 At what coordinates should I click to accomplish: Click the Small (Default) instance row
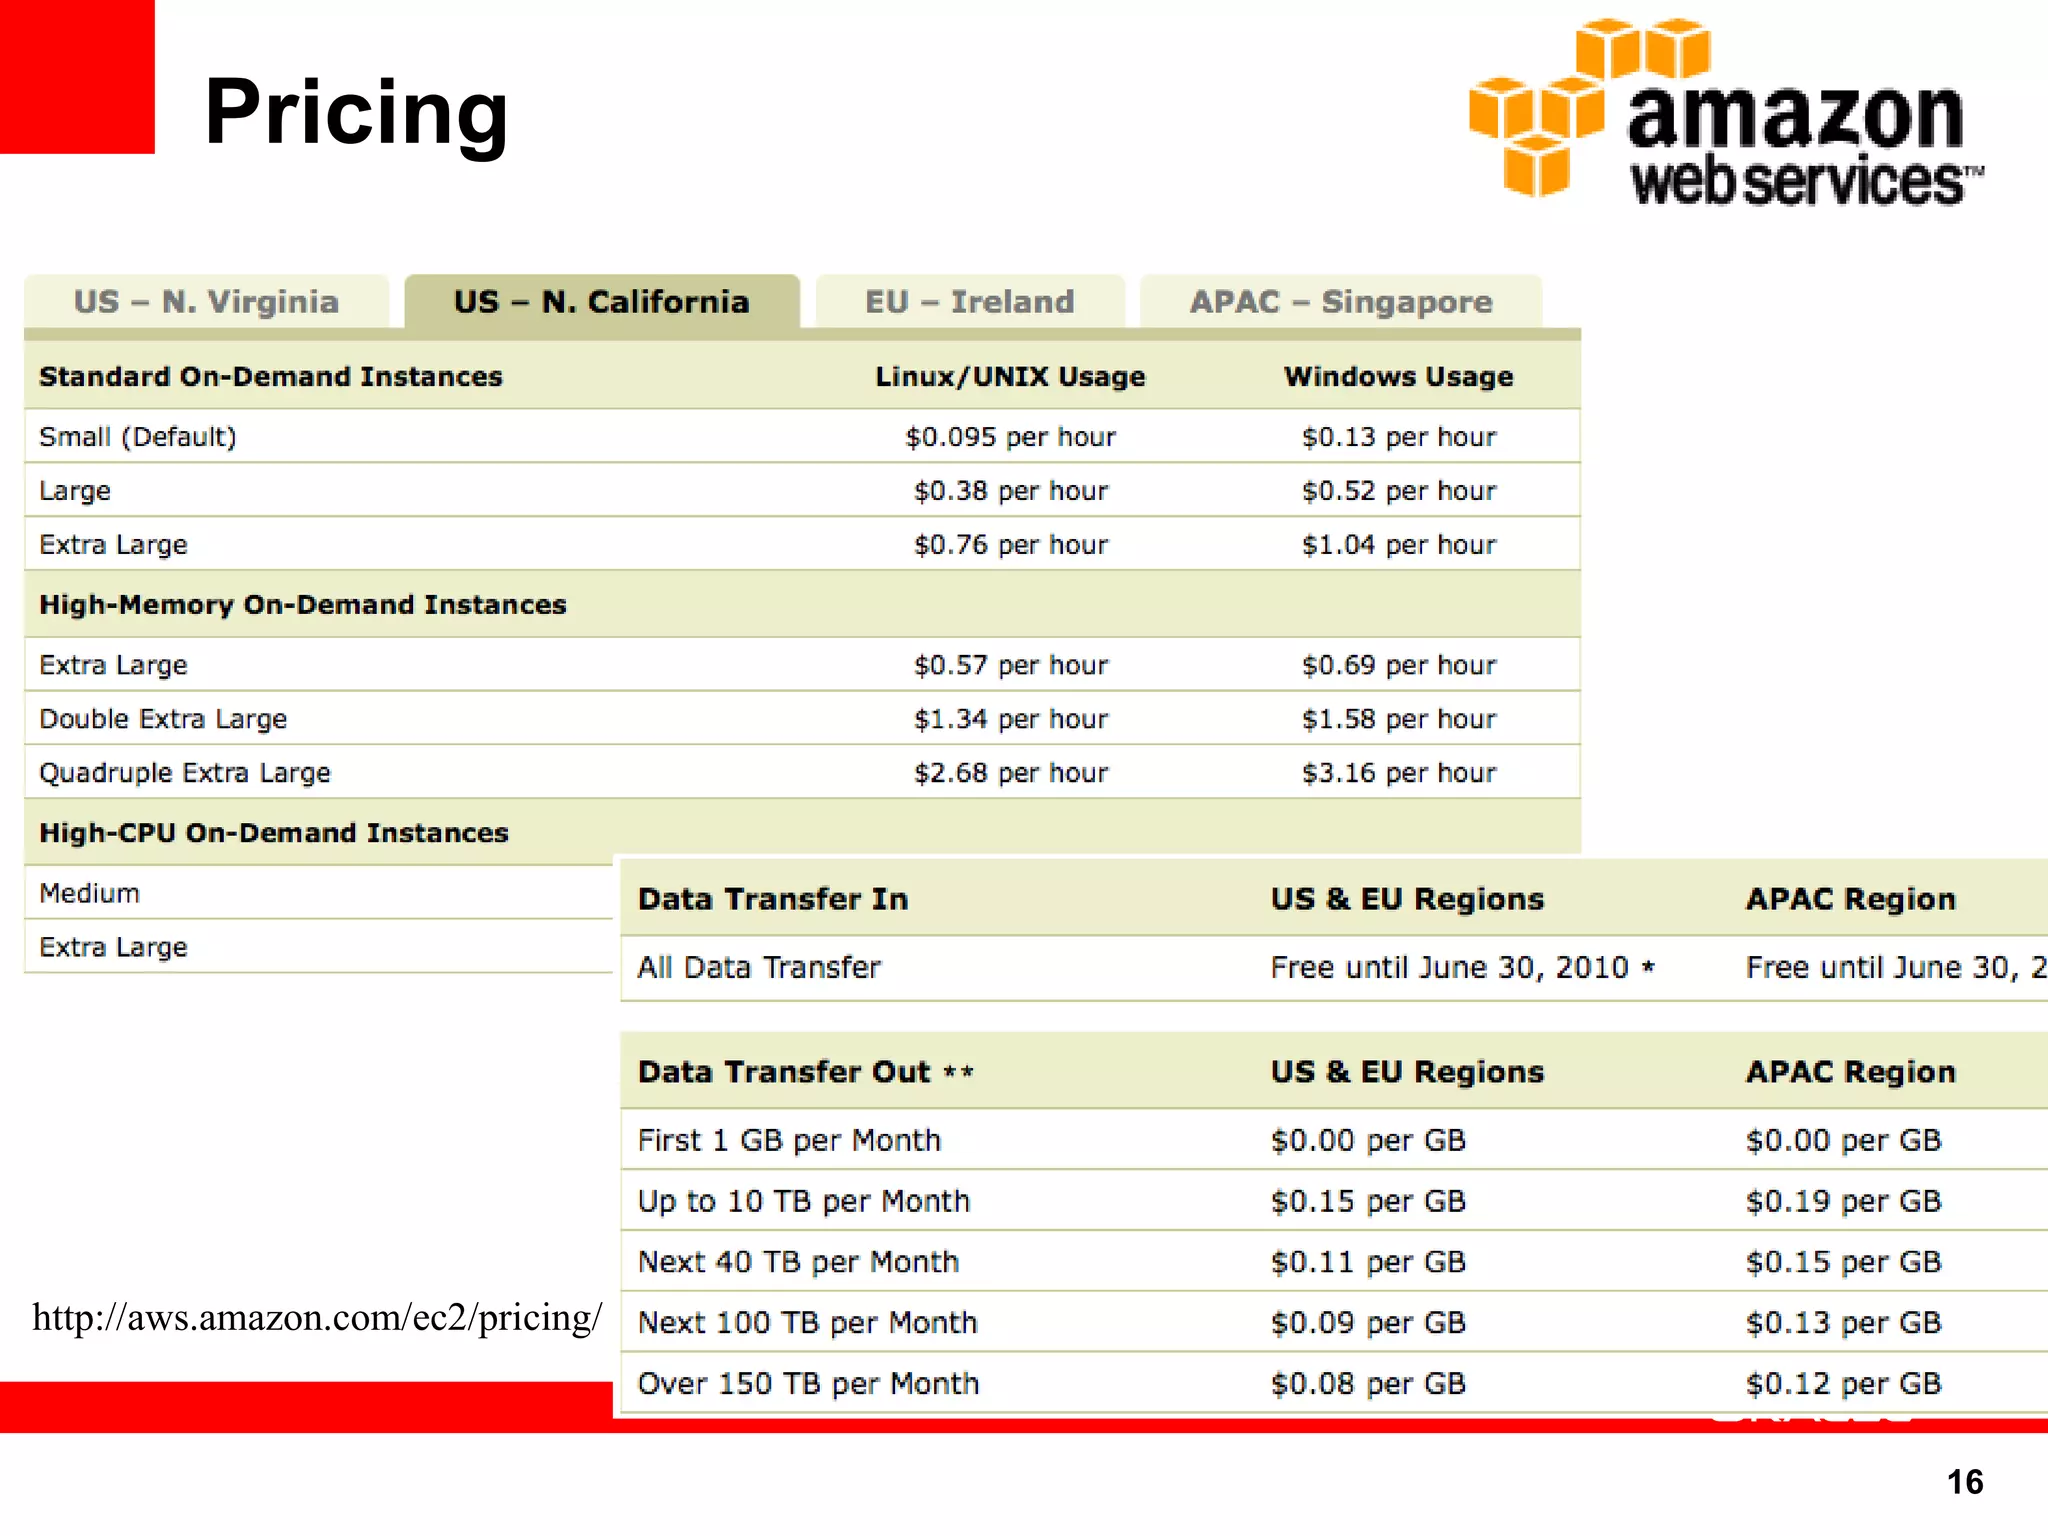pos(802,436)
